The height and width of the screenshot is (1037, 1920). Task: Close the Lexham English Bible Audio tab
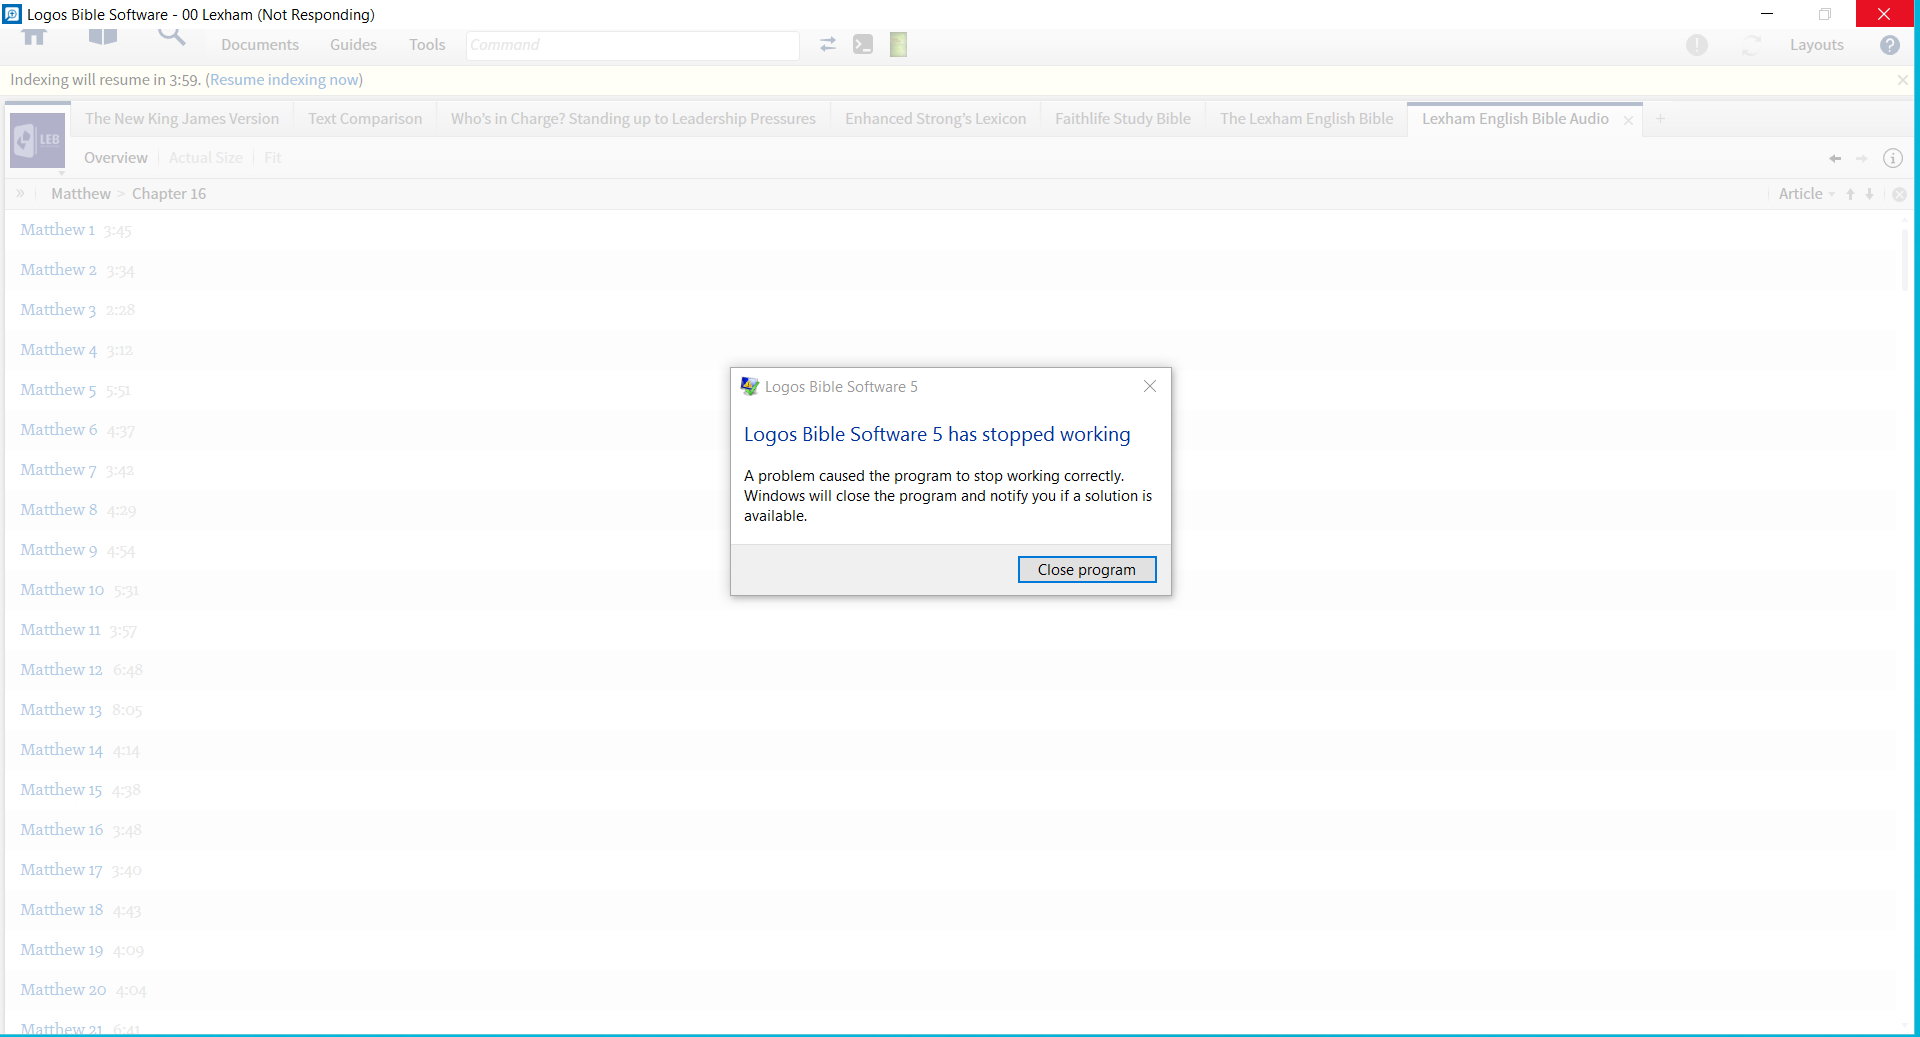(1628, 120)
